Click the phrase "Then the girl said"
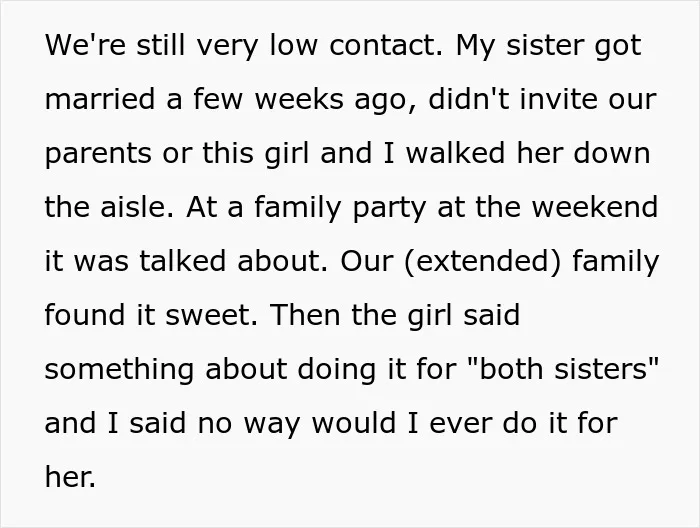The width and height of the screenshot is (700, 528). (x=395, y=315)
